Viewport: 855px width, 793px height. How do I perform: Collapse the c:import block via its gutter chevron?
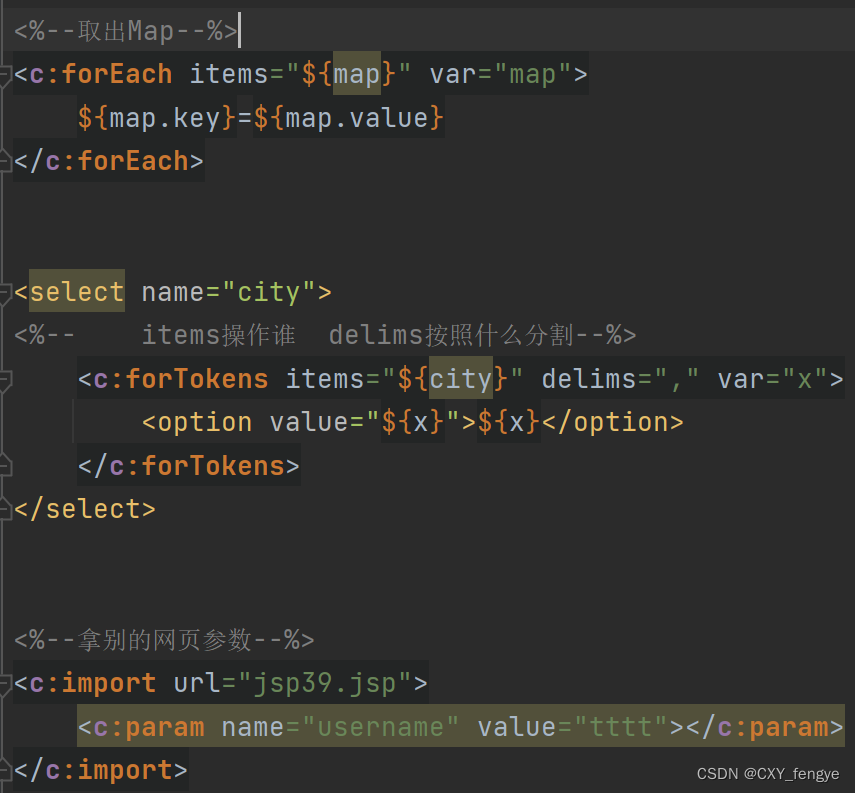[x=5, y=683]
